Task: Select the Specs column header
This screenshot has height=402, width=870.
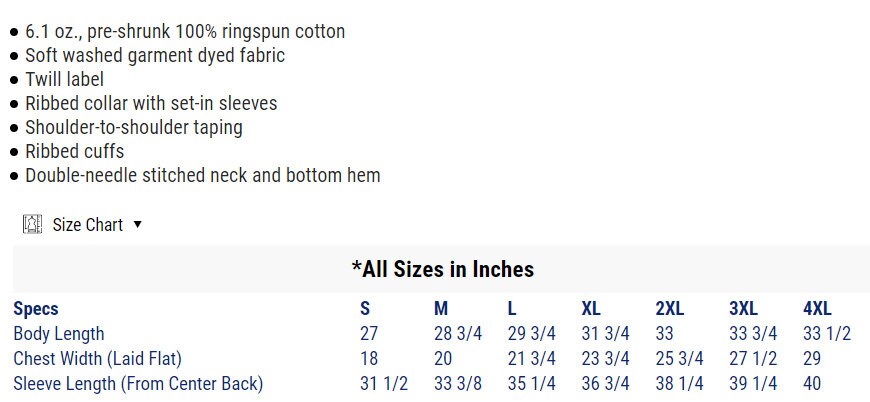Action: [36, 309]
